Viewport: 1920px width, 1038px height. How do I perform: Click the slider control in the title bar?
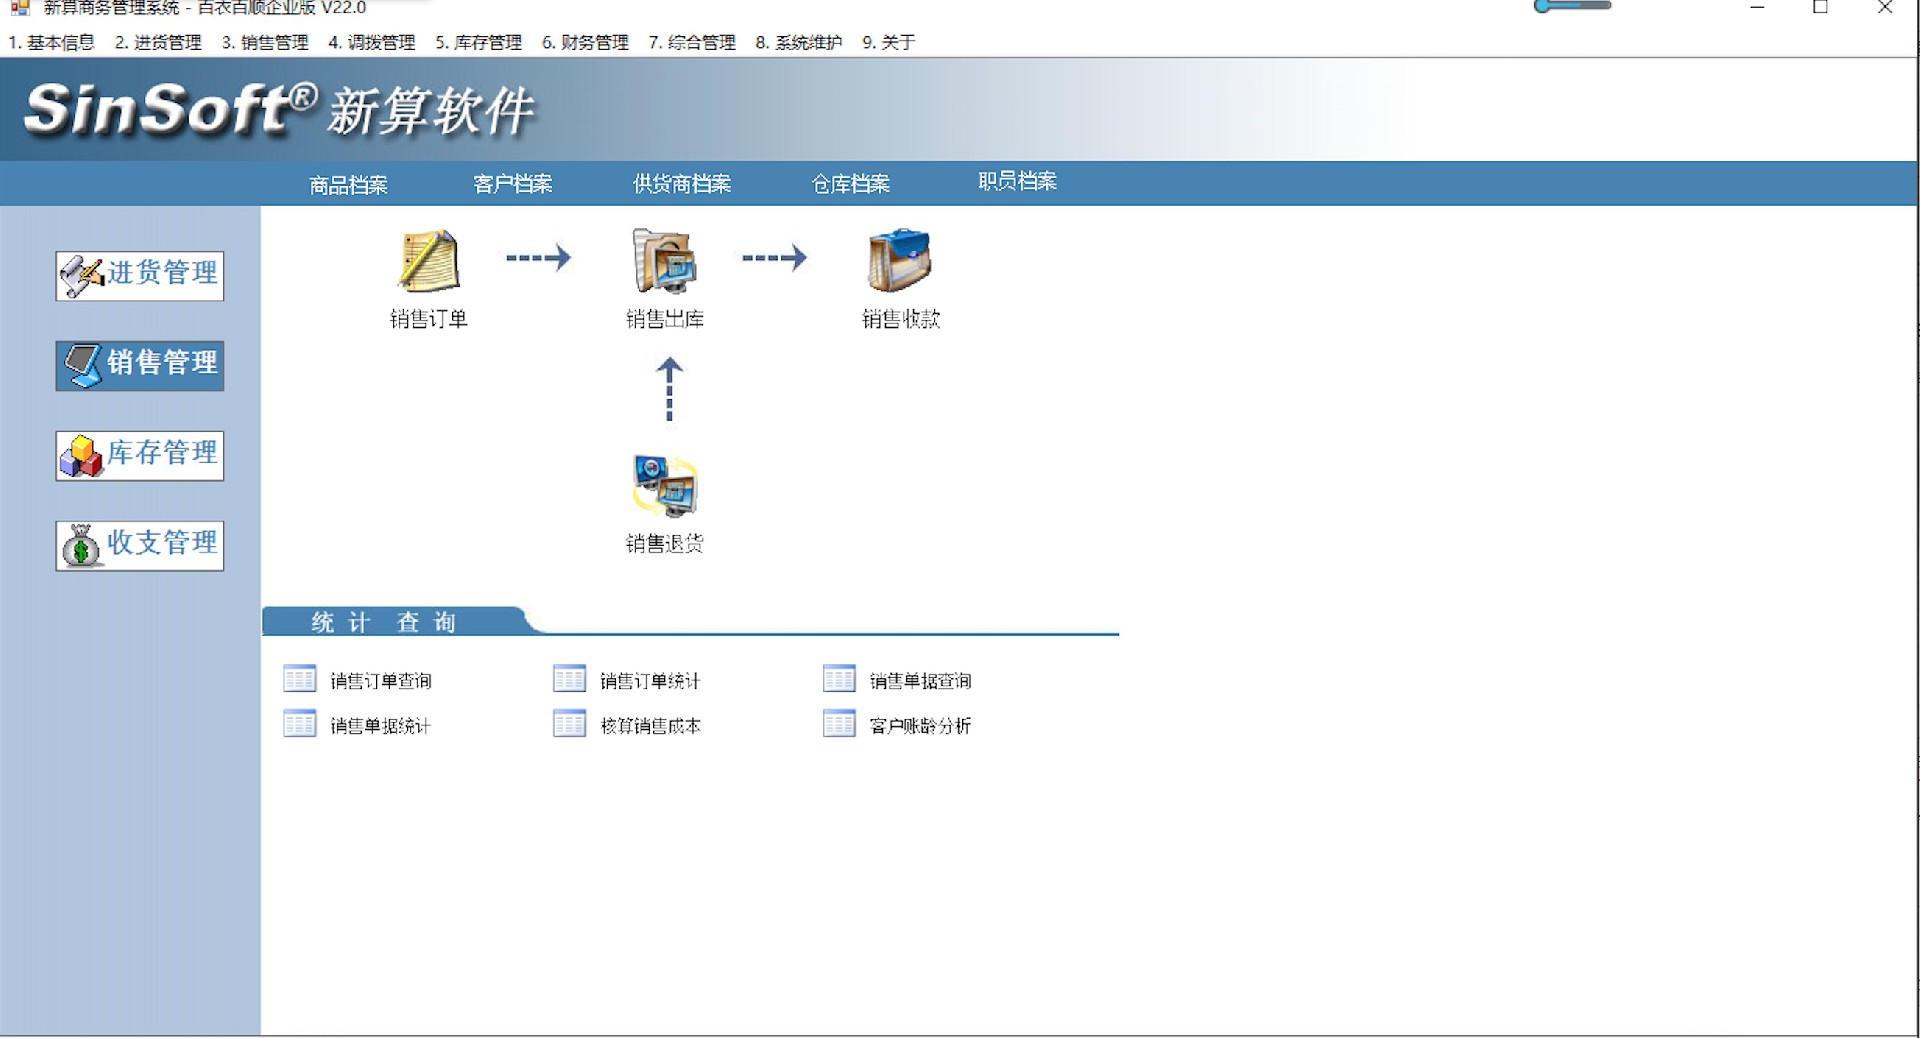pyautogui.click(x=1572, y=6)
